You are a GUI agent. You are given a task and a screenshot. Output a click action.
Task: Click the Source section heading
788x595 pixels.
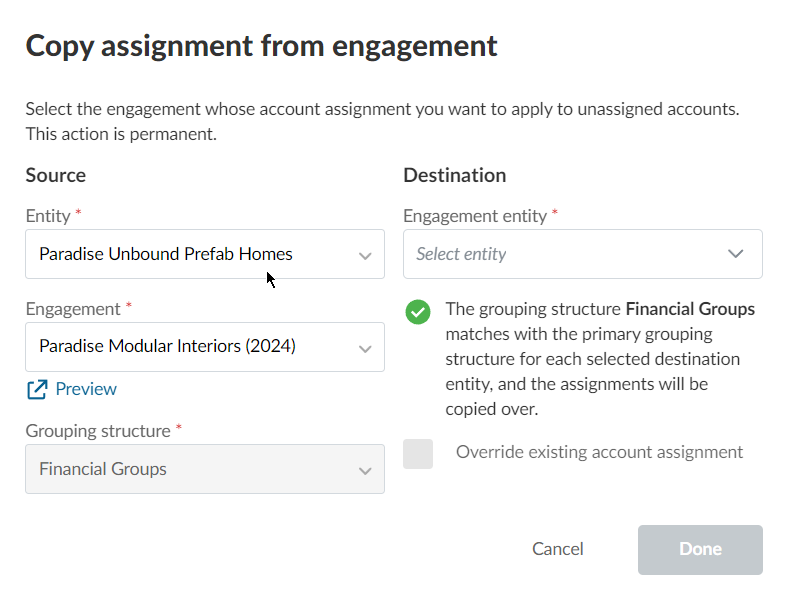coord(56,175)
